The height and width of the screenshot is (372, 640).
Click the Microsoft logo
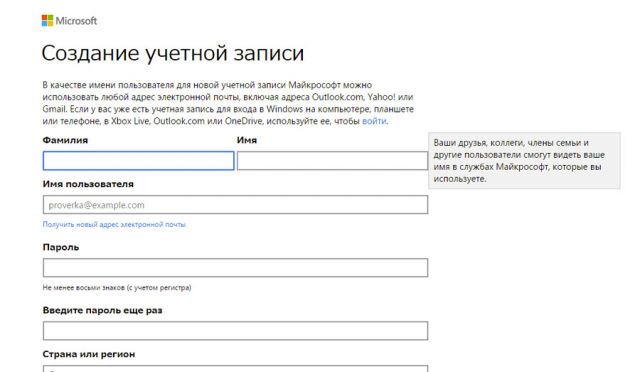(x=69, y=21)
